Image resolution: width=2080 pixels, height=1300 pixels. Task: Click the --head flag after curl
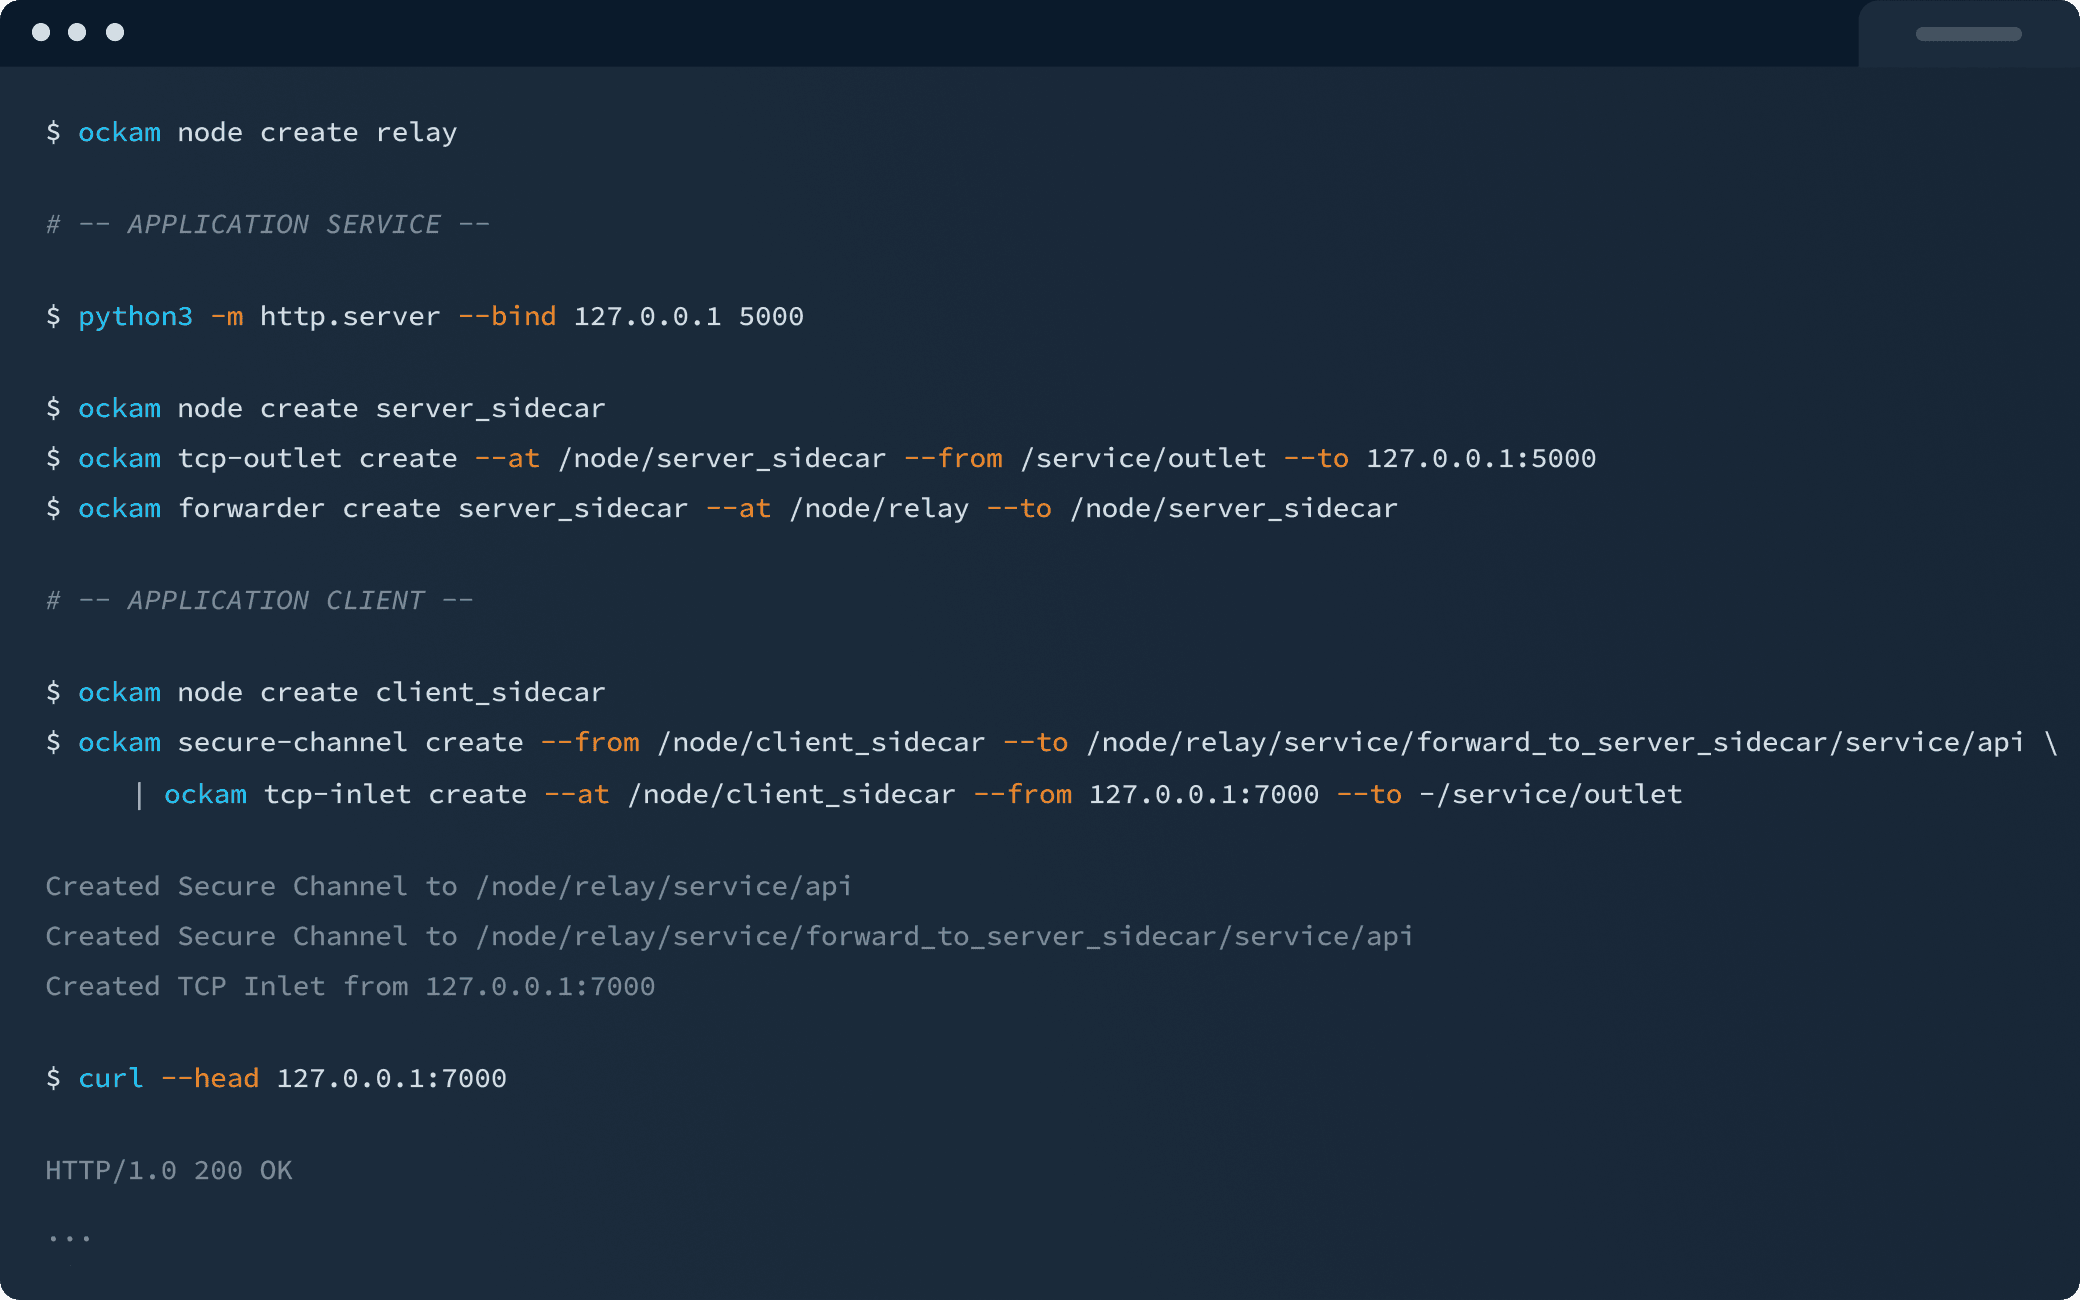pyautogui.click(x=210, y=1079)
